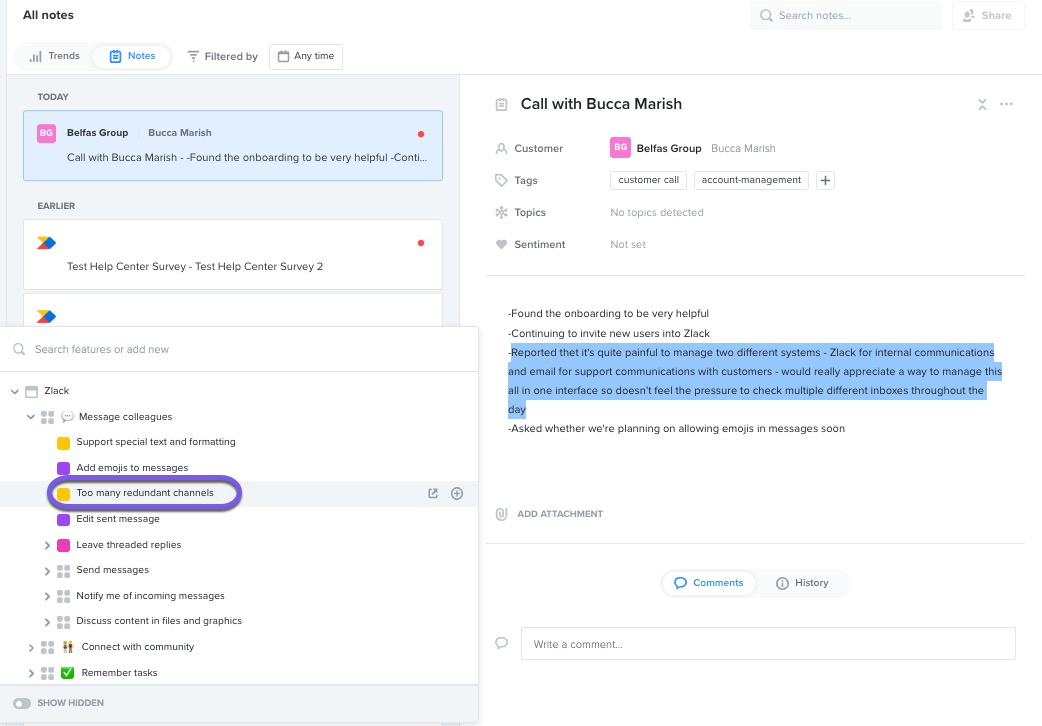Click purple swatch beside Add emojis to messages

pyautogui.click(x=64, y=469)
